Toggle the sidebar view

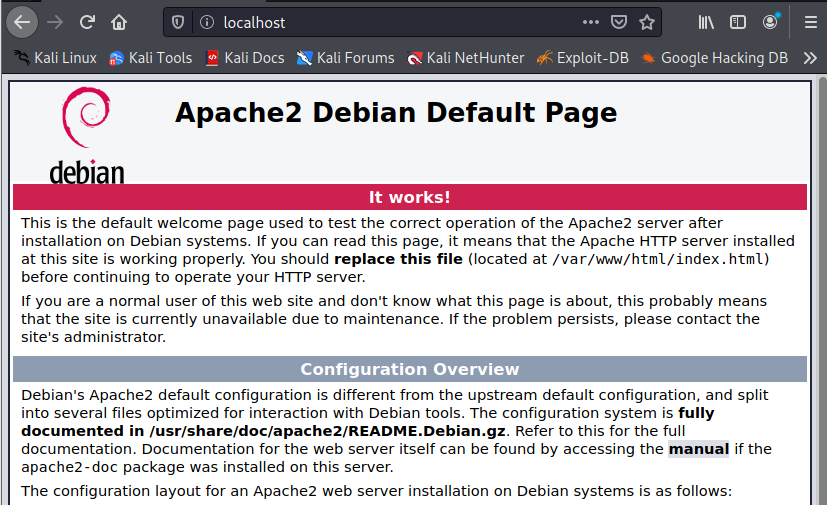(737, 22)
